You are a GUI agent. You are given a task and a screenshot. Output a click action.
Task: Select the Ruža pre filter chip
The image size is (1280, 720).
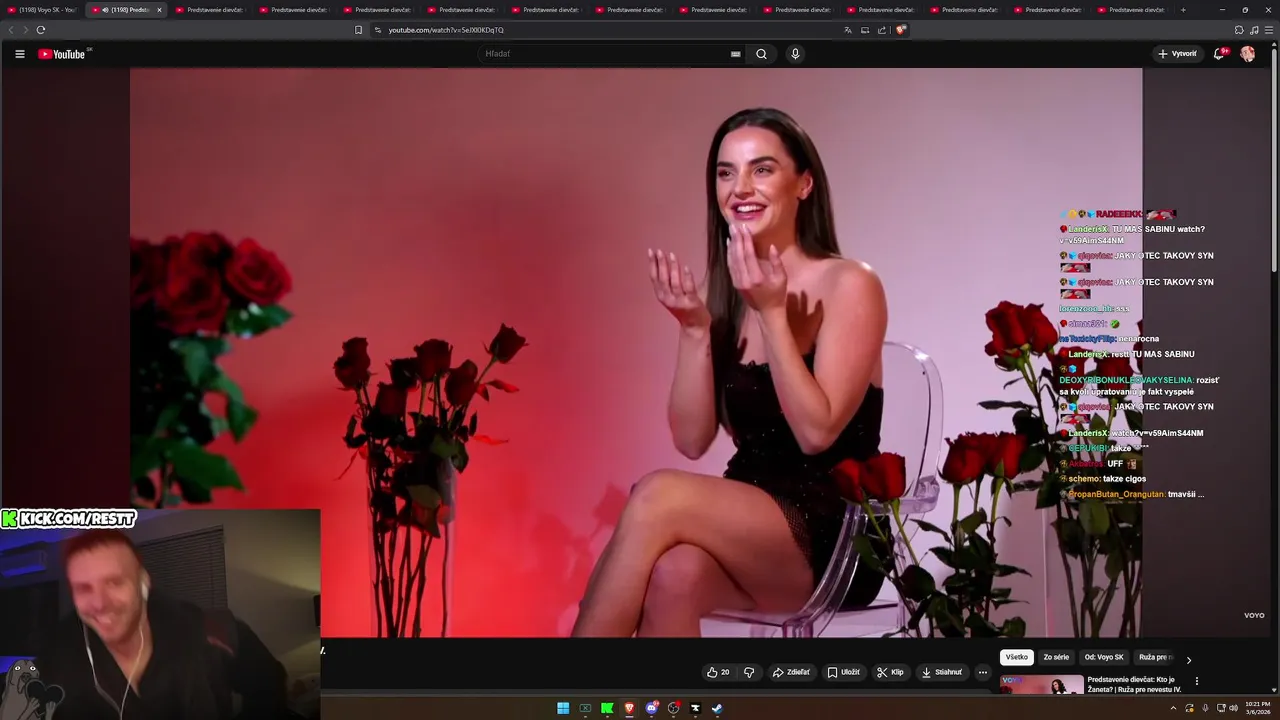(1156, 657)
